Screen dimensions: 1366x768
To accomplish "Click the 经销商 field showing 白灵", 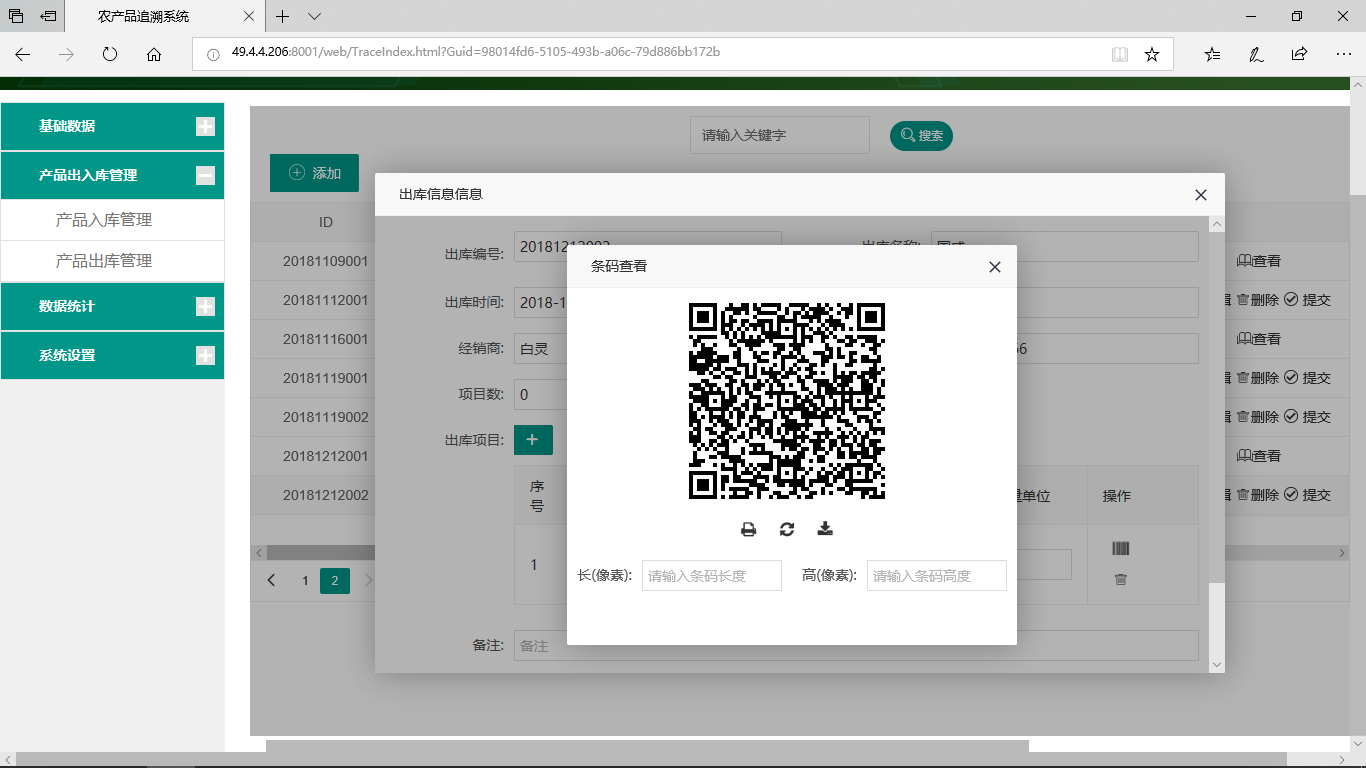I will click(540, 349).
